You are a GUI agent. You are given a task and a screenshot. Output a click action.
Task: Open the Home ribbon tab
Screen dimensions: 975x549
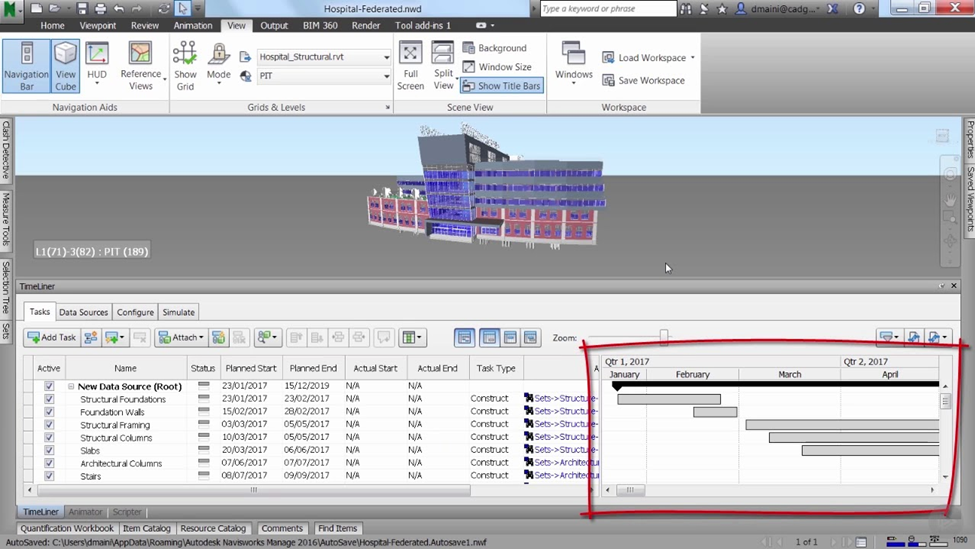point(52,25)
